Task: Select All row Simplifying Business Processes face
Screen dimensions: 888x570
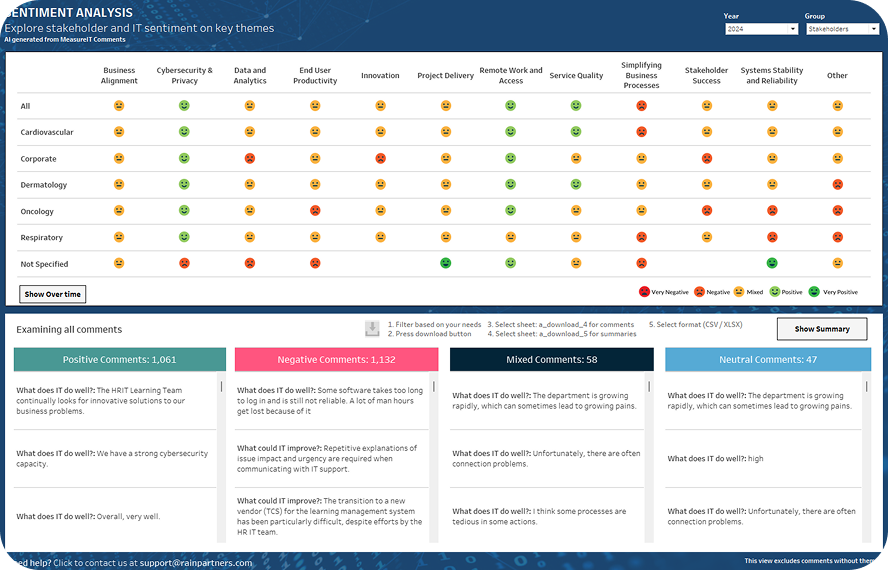Action: point(641,105)
